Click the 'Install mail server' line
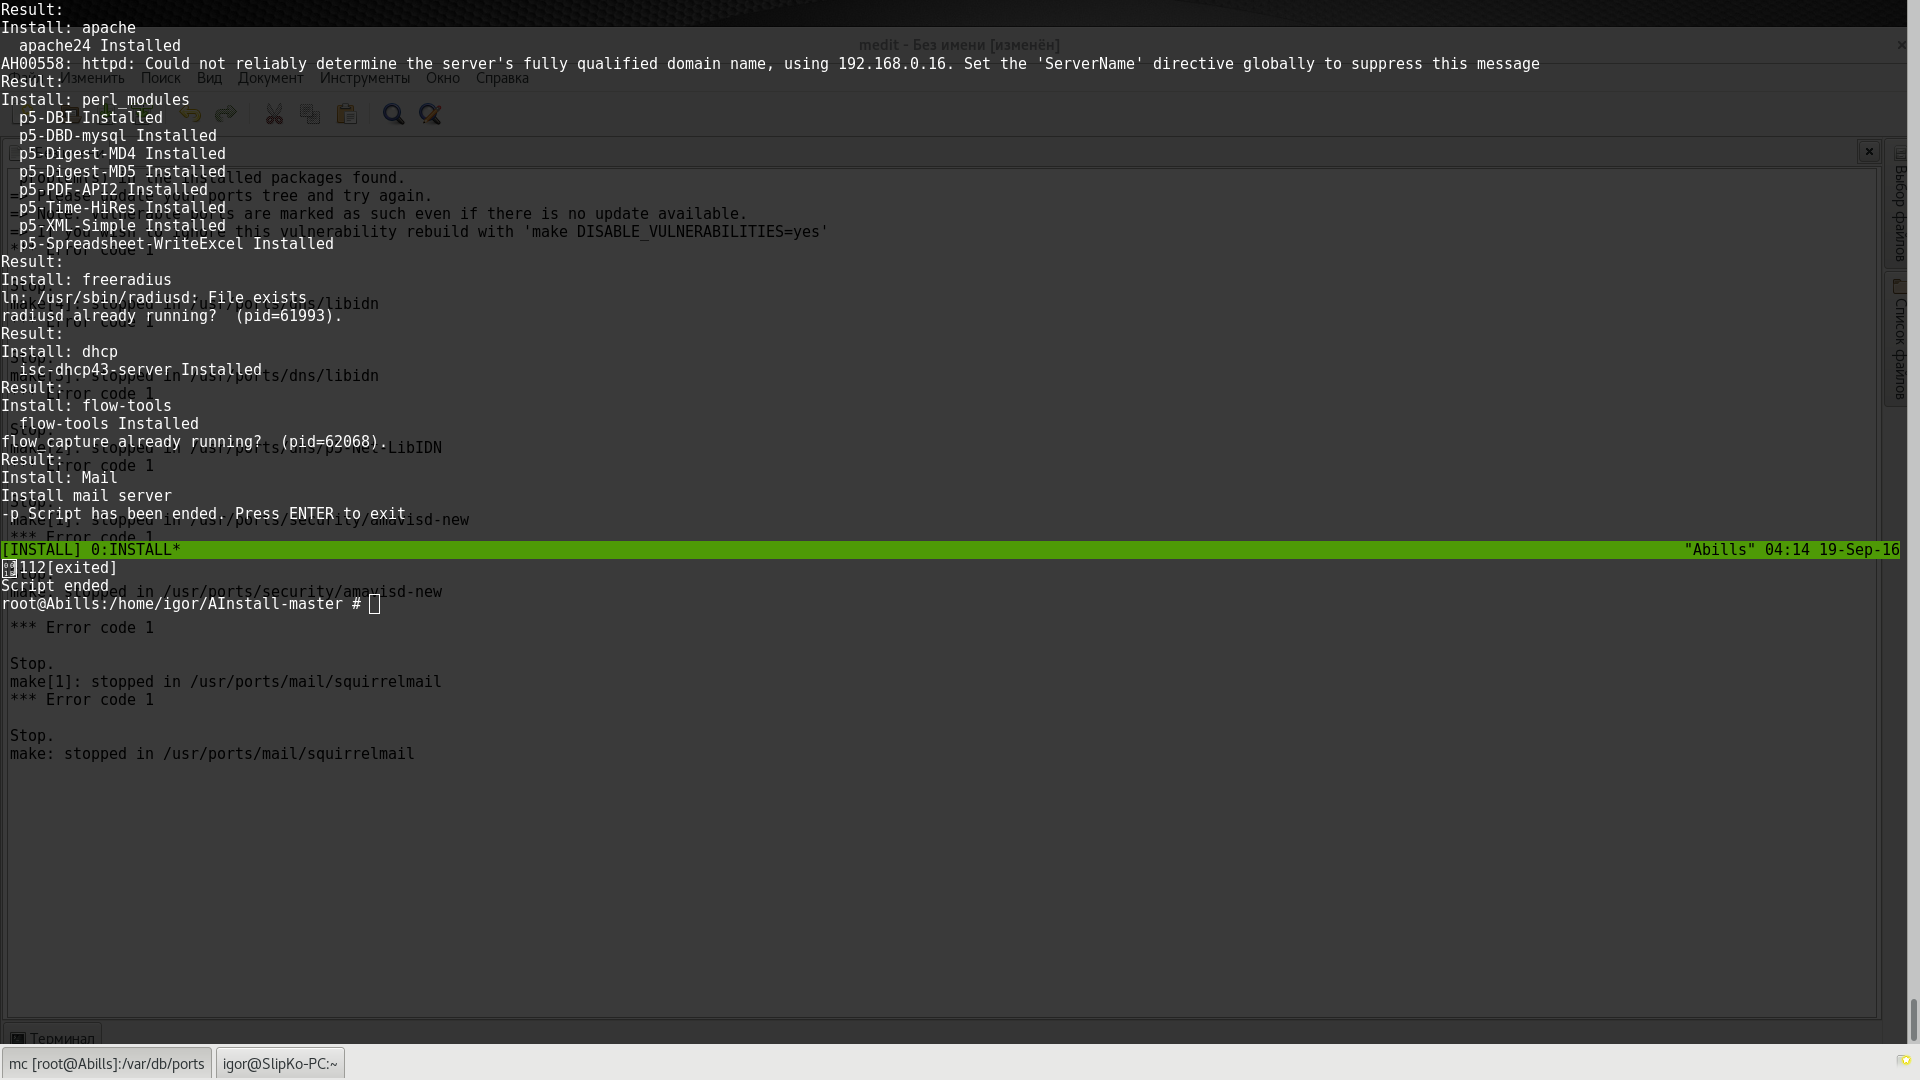The height and width of the screenshot is (1080, 1920). [x=86, y=496]
